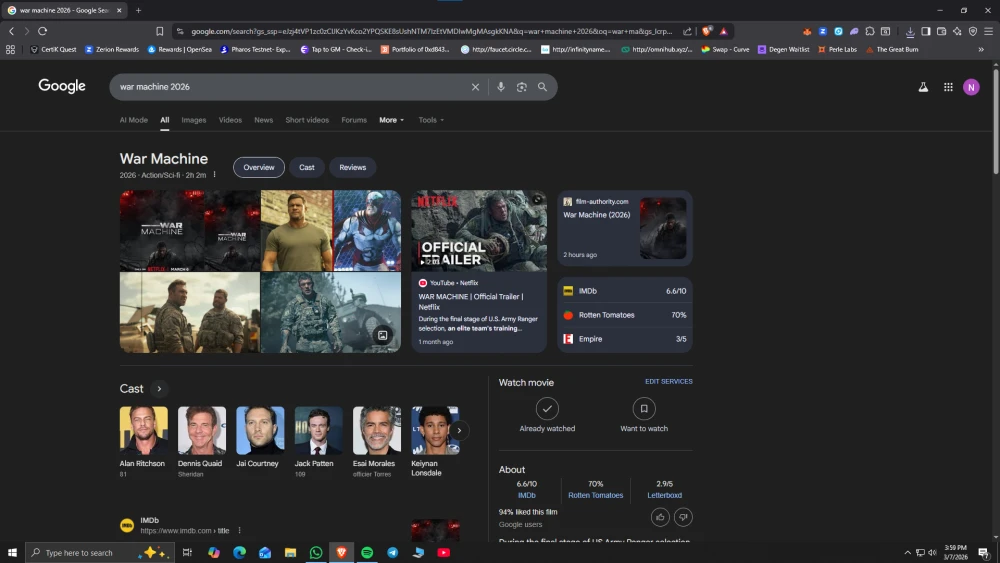Open the Tools dropdown

point(431,120)
